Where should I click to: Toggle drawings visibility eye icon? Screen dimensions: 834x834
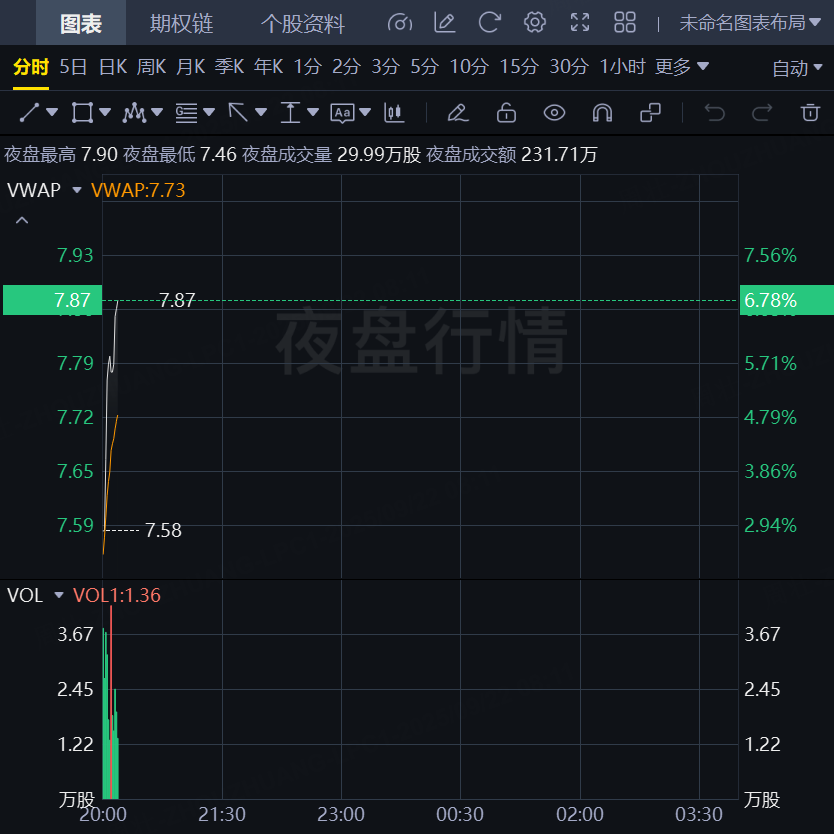[x=554, y=112]
